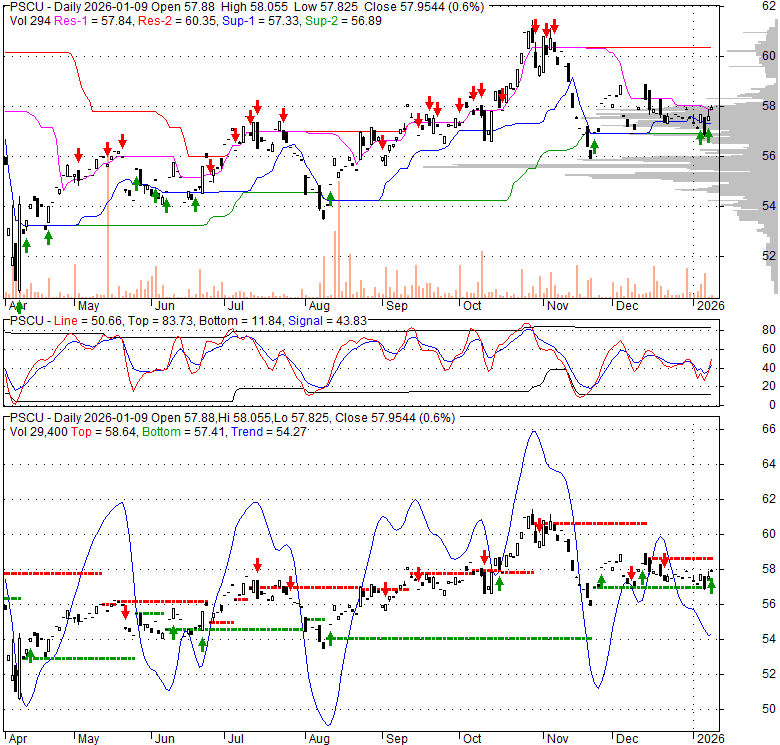Click the Lo 57.825 value in bottom chart header
The width and height of the screenshot is (780, 745).
[301, 418]
